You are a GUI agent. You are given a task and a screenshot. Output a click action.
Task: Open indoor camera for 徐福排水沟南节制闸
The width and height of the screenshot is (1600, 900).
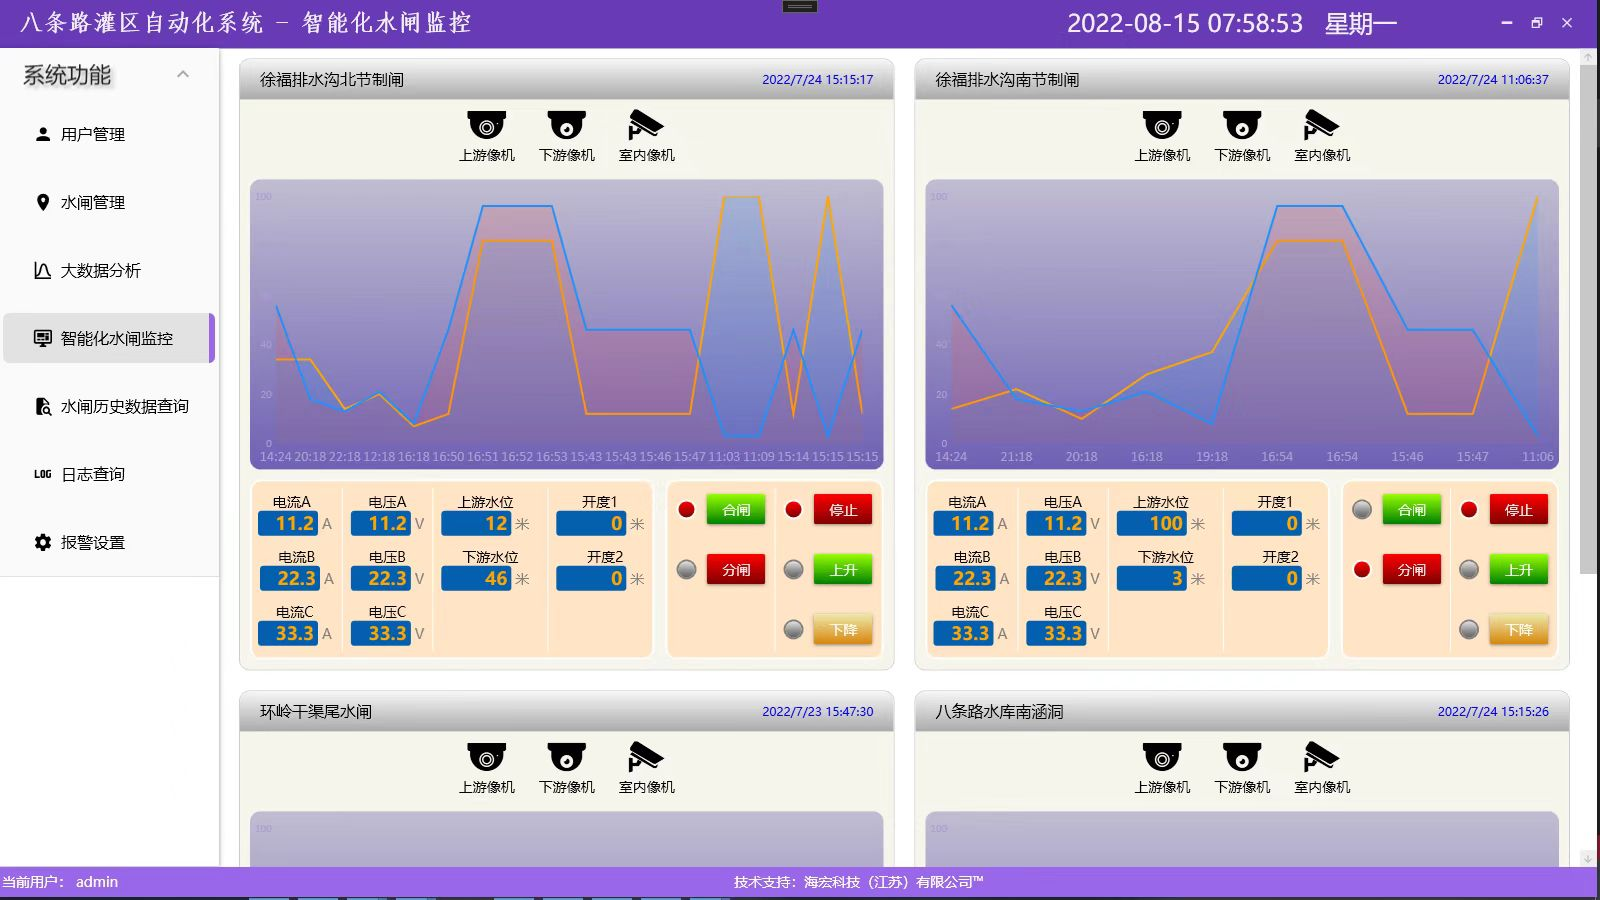tap(1321, 127)
